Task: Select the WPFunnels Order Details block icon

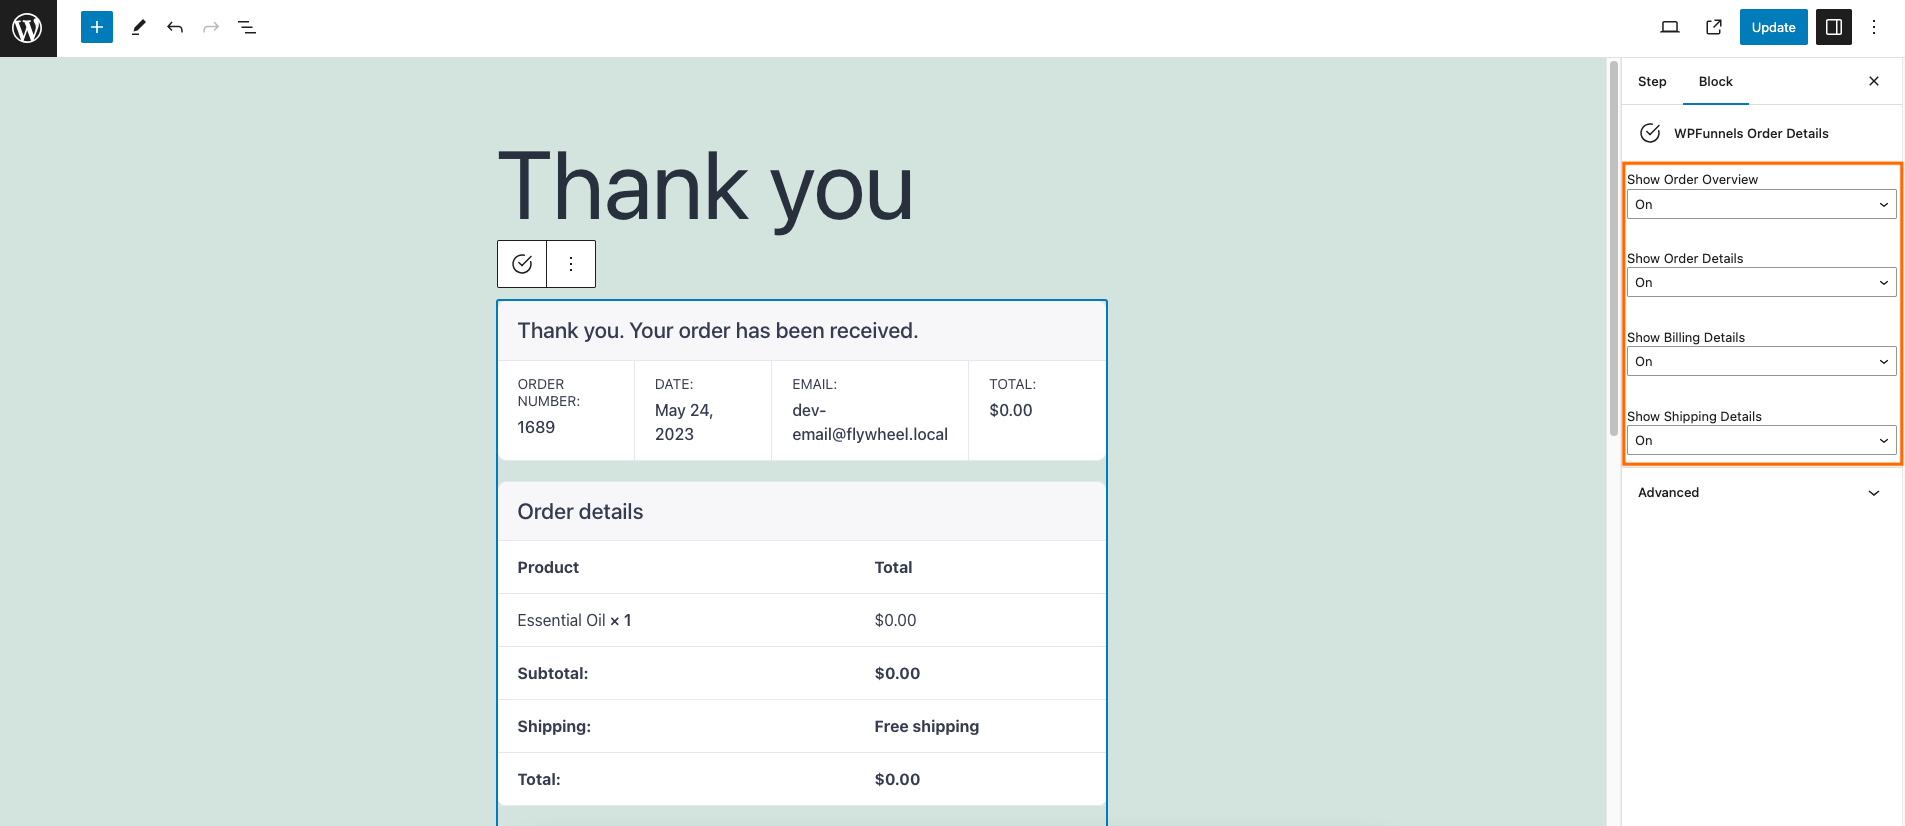Action: (522, 264)
